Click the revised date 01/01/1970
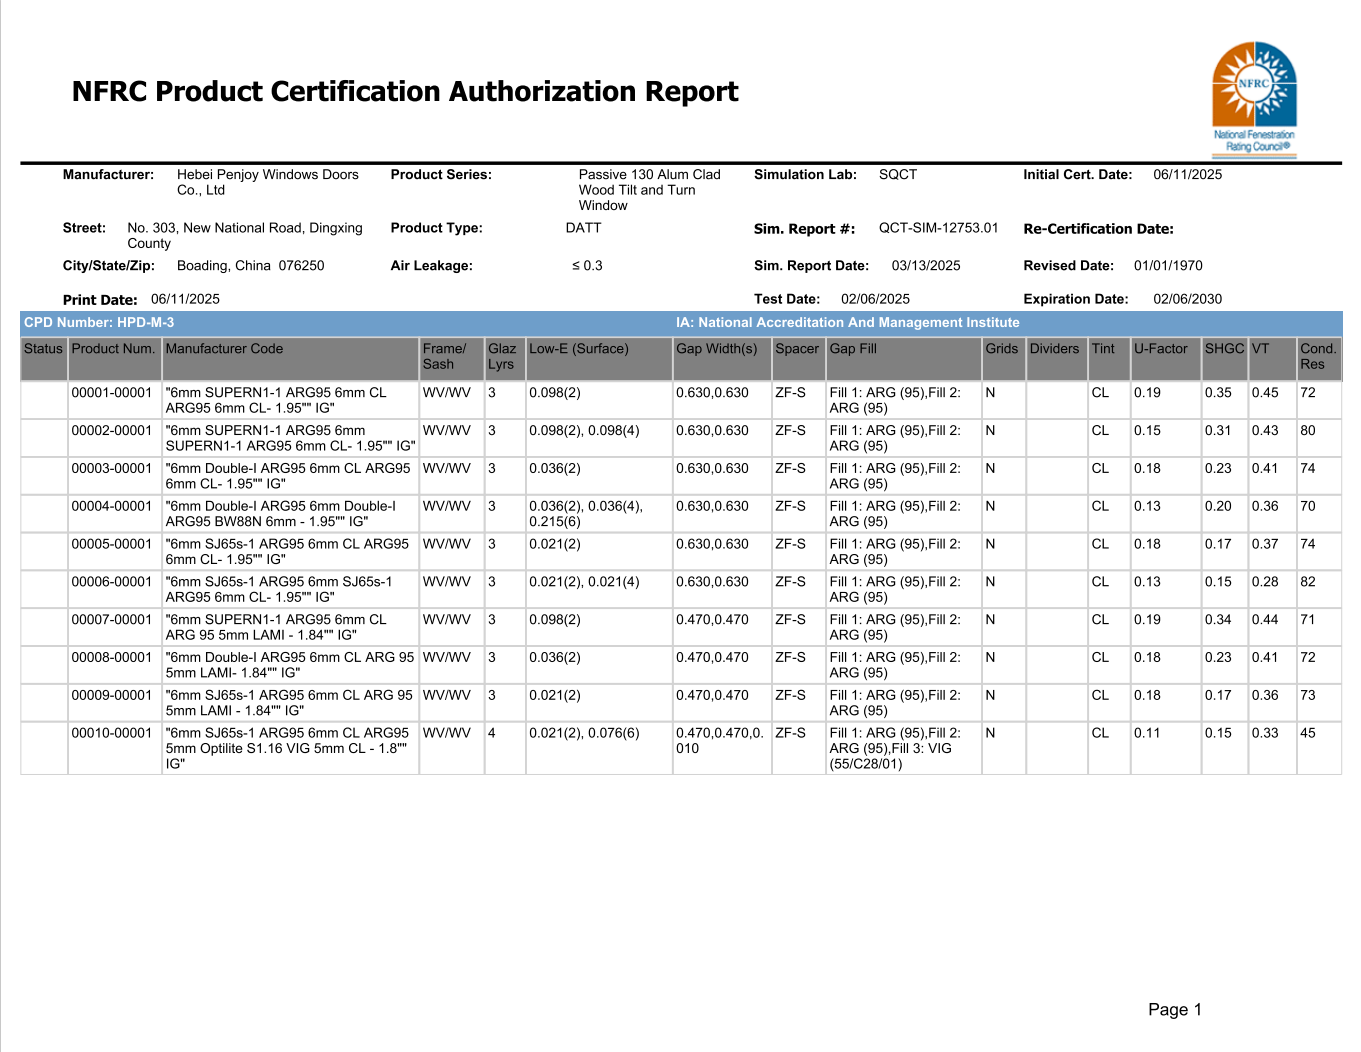This screenshot has width=1361, height=1052. tap(1168, 266)
